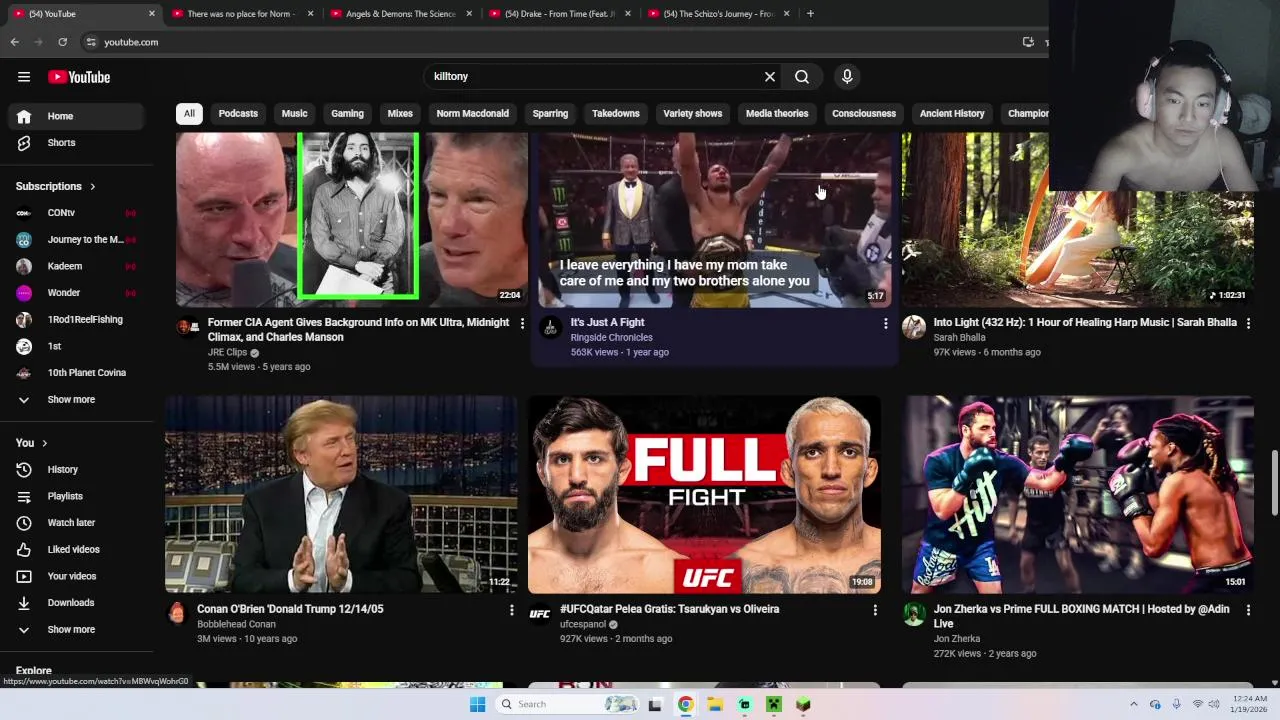Select the Variety shows filter chip
The height and width of the screenshot is (720, 1280).
[x=692, y=113]
